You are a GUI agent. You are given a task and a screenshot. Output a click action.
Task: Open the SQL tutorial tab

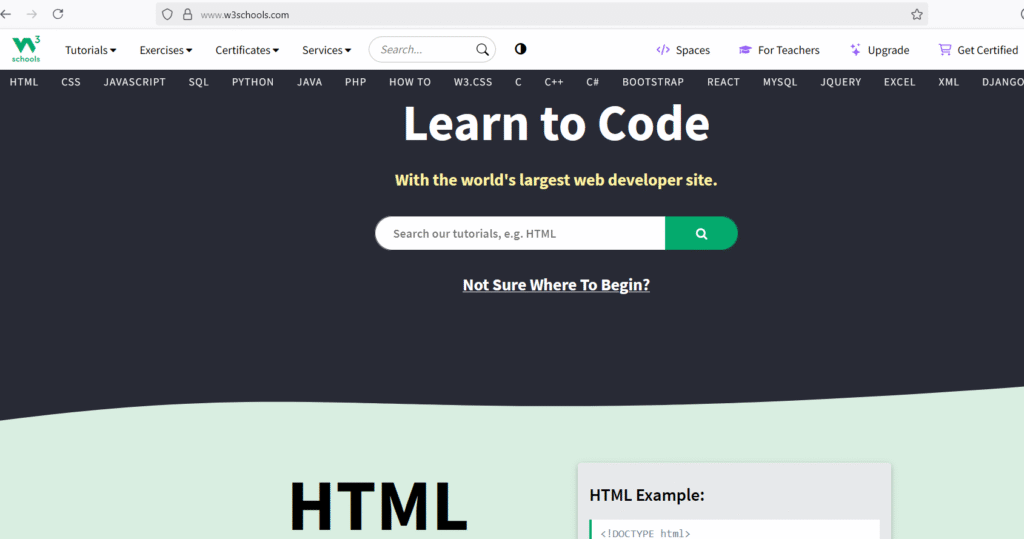click(x=199, y=82)
